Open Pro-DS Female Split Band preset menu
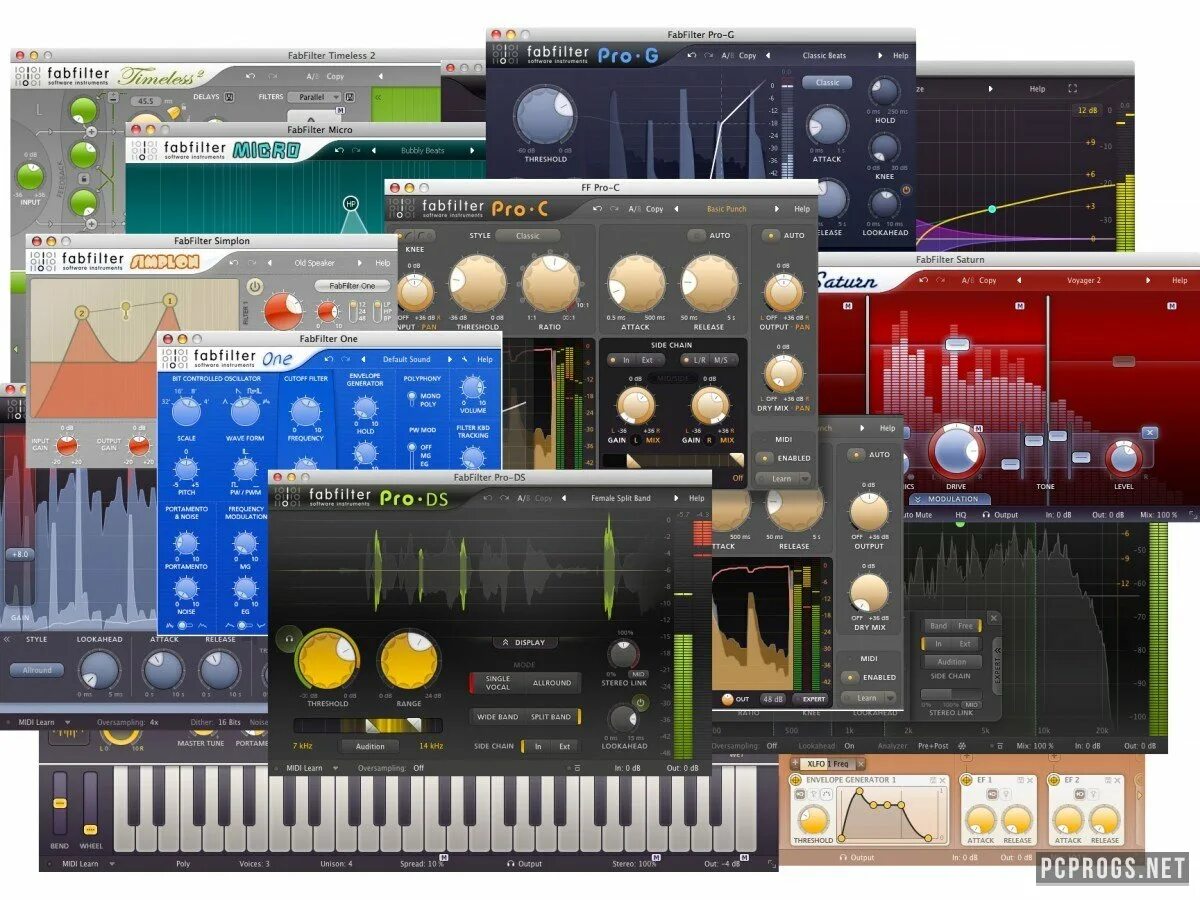Viewport: 1200px width, 900px height. [620, 497]
